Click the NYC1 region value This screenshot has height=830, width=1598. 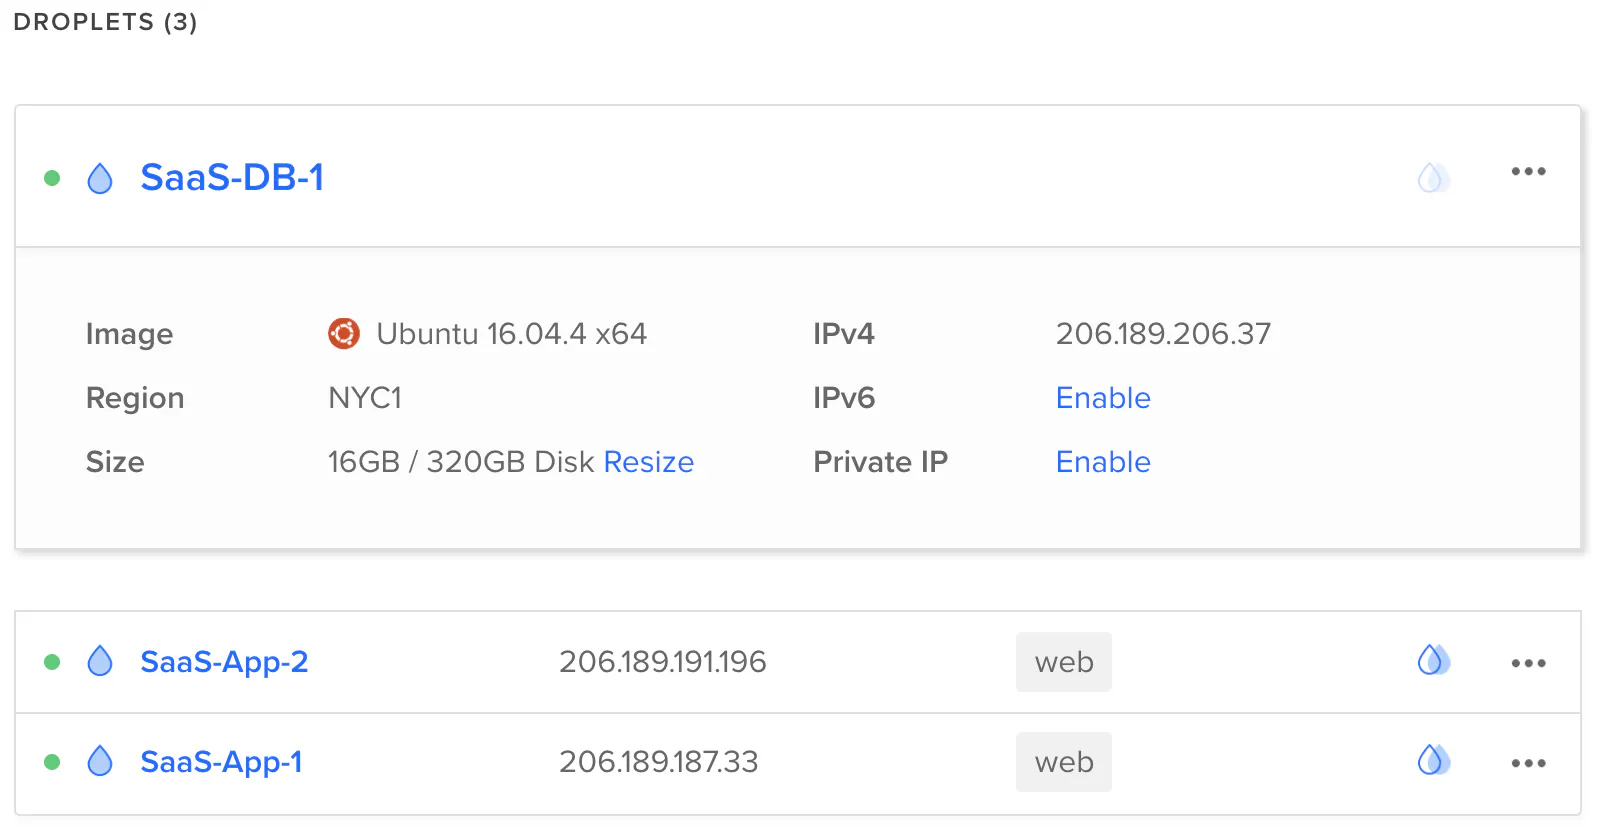pos(365,398)
